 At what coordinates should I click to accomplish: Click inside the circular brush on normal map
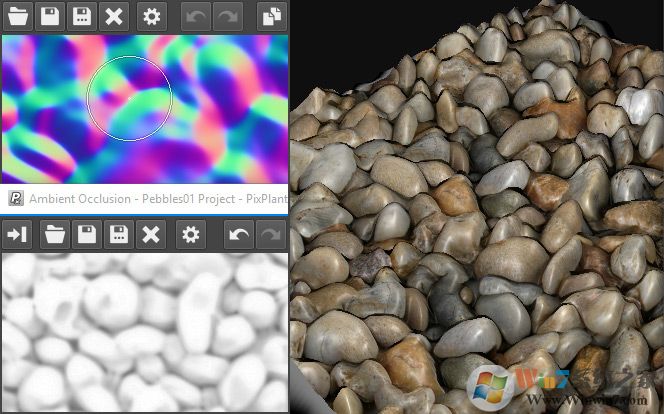coord(129,98)
